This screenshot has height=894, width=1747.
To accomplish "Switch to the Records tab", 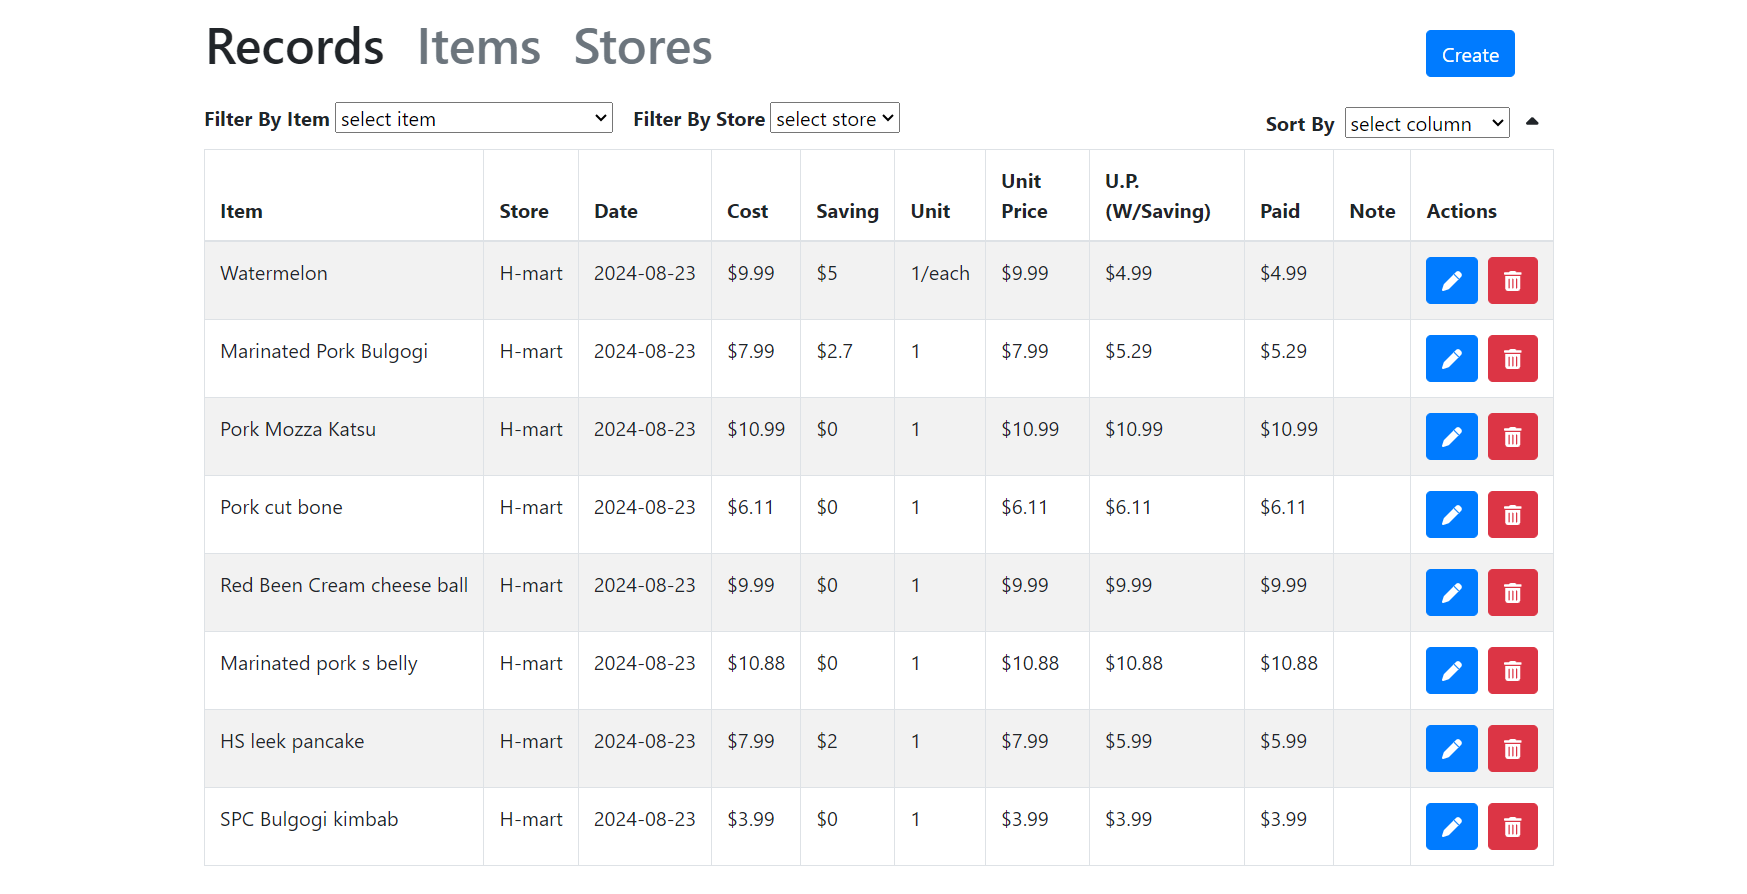I will pos(295,47).
